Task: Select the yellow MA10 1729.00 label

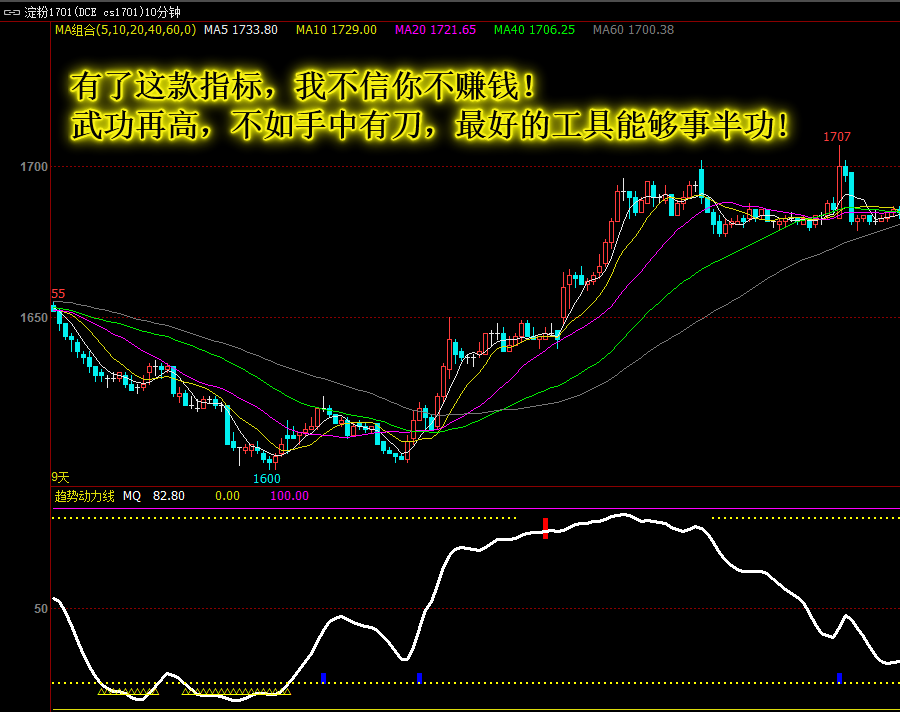Action: (336, 30)
